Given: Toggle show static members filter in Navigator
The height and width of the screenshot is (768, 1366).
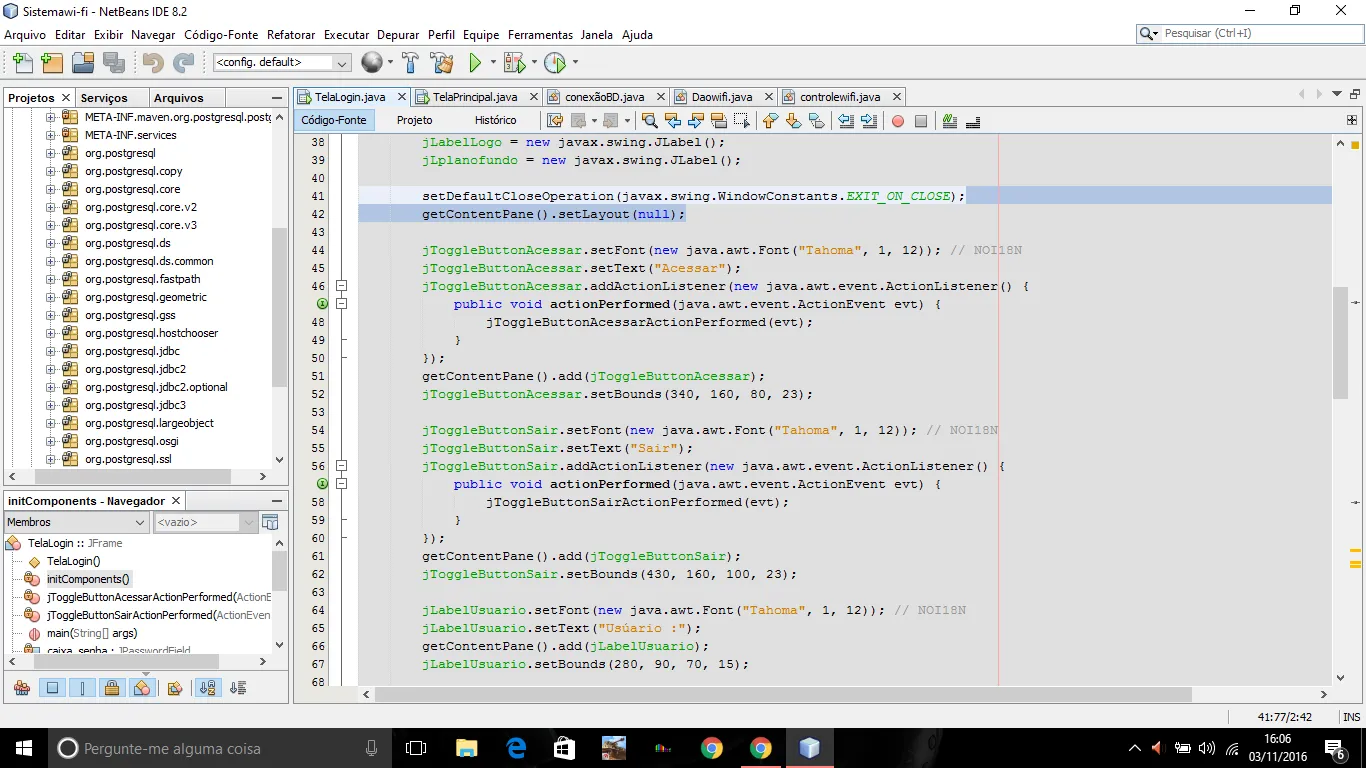Looking at the screenshot, I should point(82,688).
